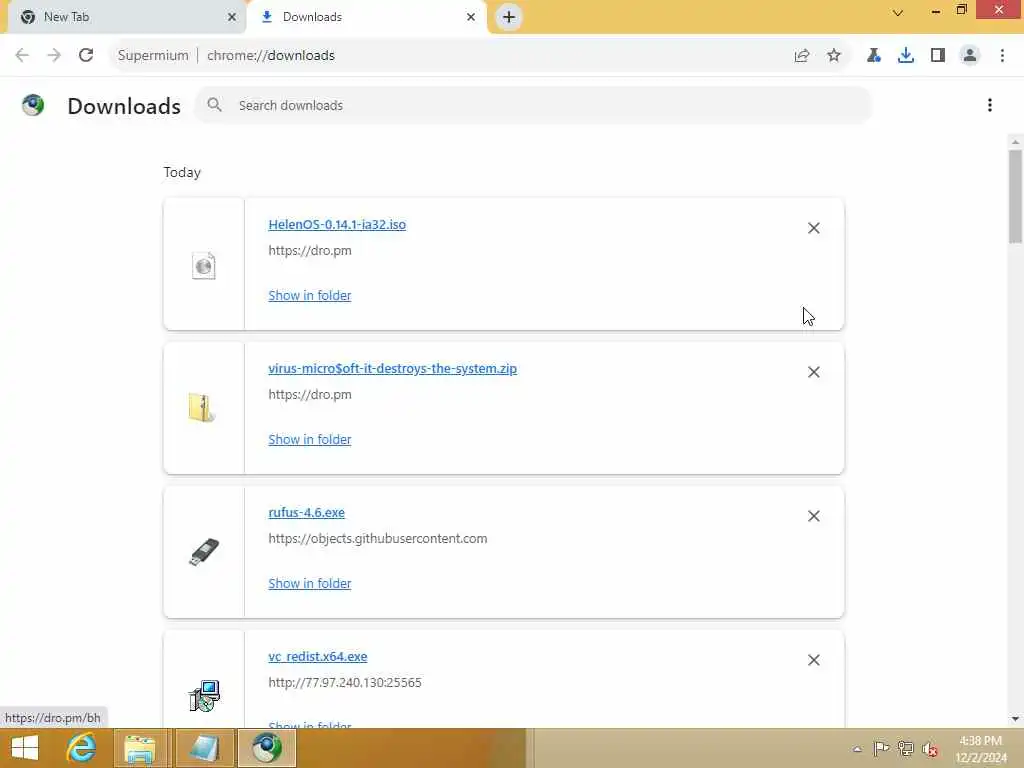
Task: Click the http://77.97.240.130:25565 source text
Action: [345, 682]
